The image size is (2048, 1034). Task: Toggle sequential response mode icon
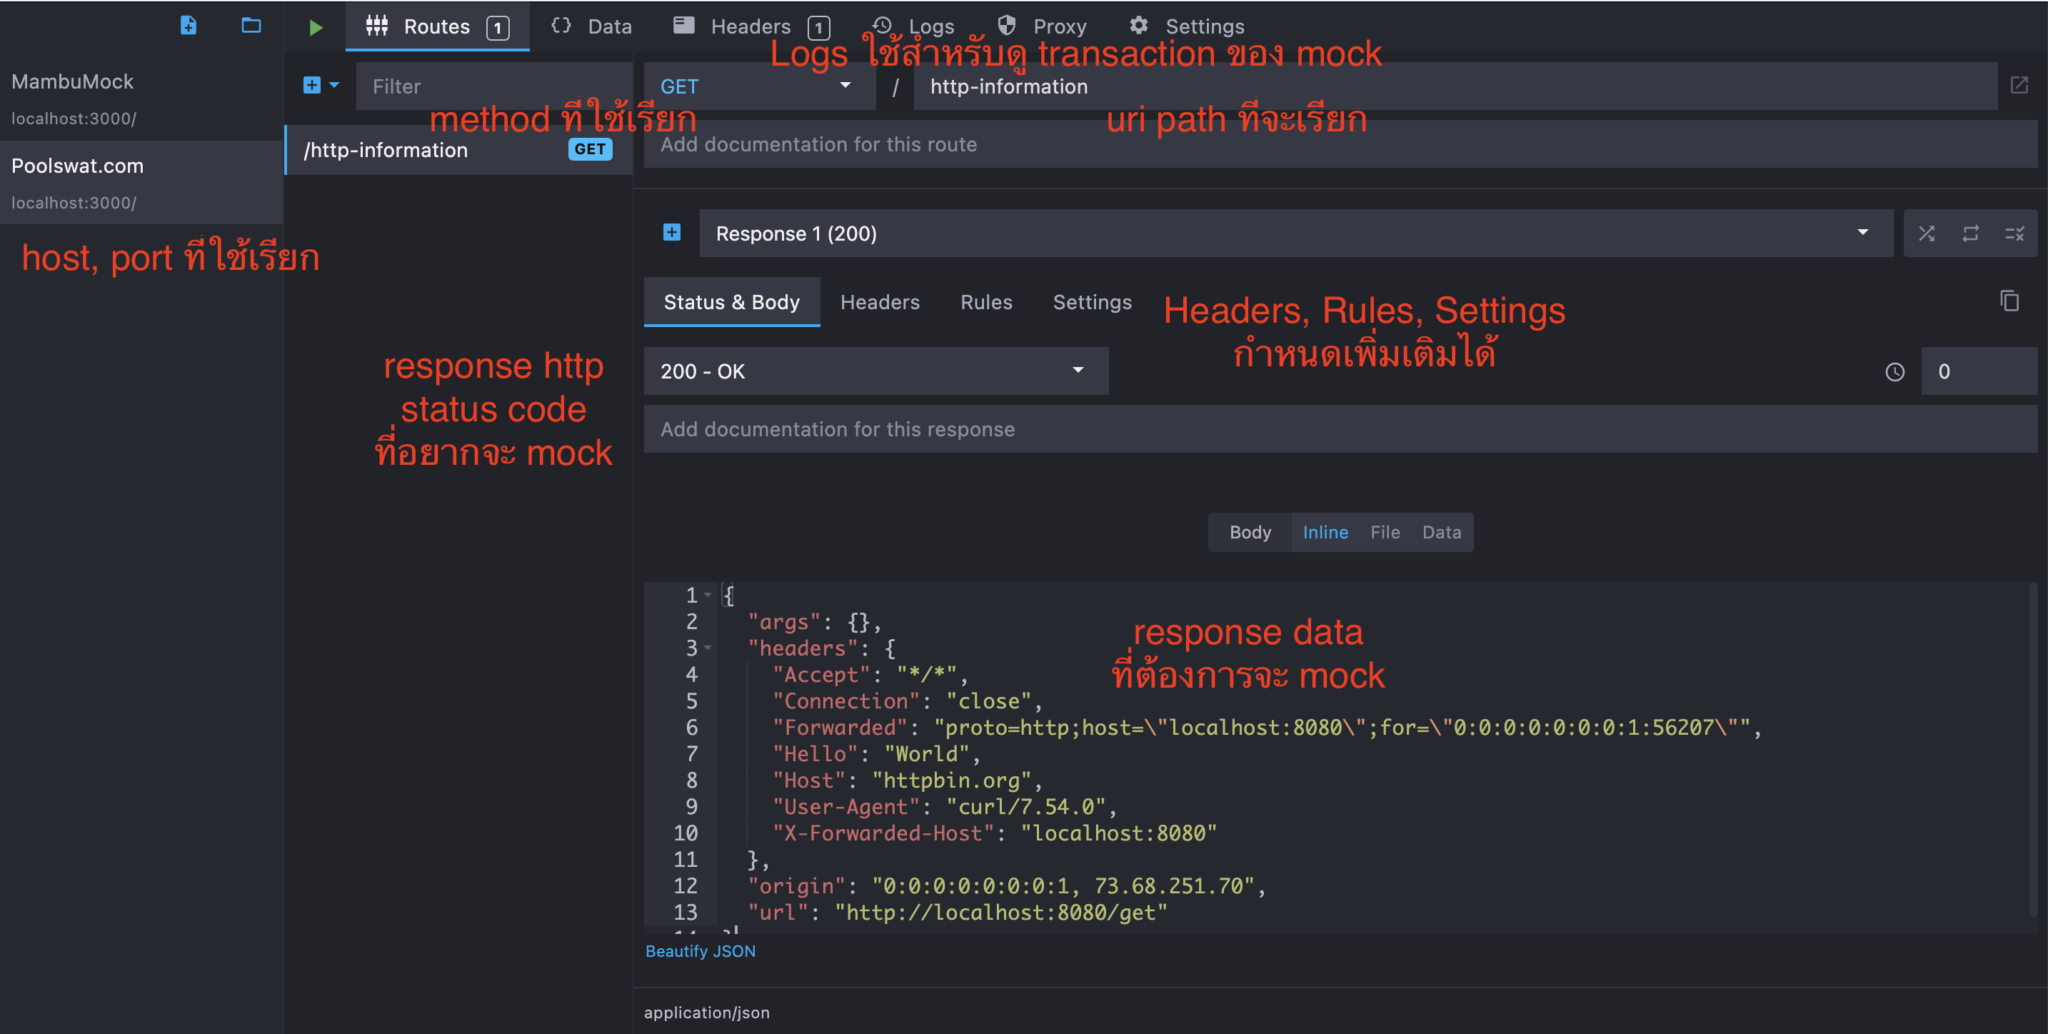tap(1970, 234)
